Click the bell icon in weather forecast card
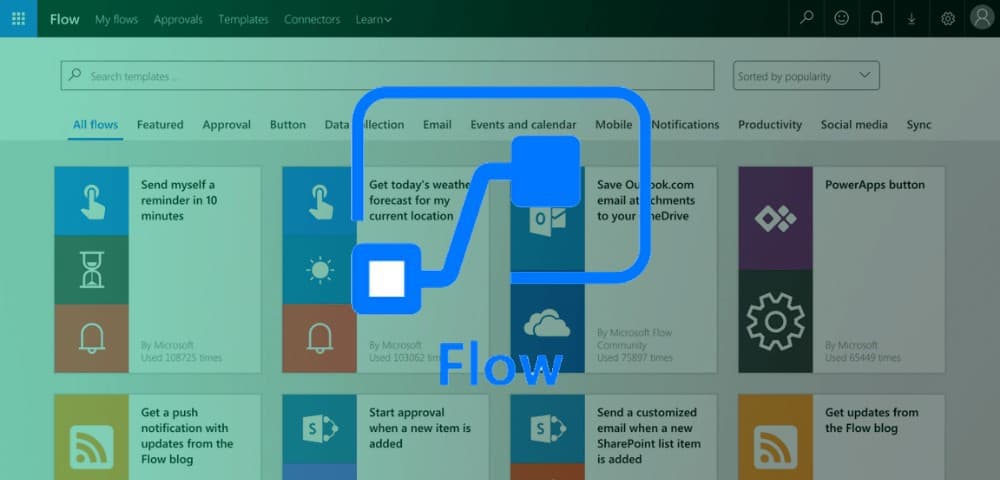Image resolution: width=1000 pixels, height=480 pixels. coord(320,338)
